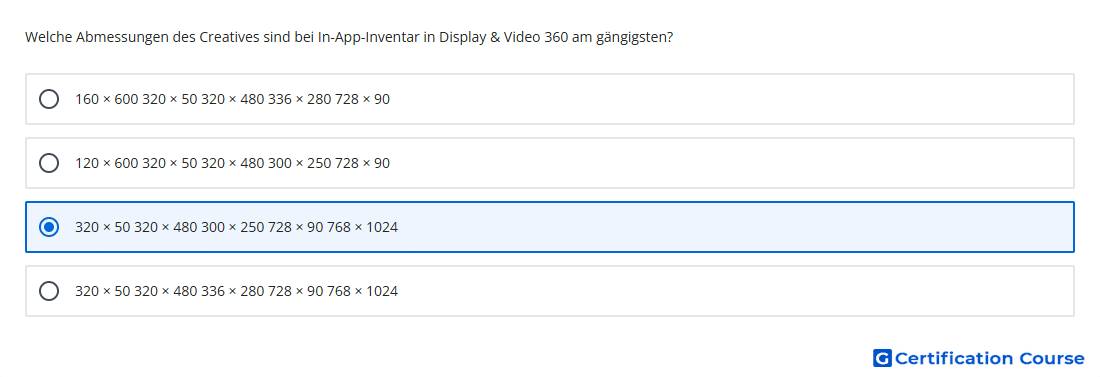Select the radio button for 120 × 600 answer
1100x377 pixels.
click(x=49, y=163)
